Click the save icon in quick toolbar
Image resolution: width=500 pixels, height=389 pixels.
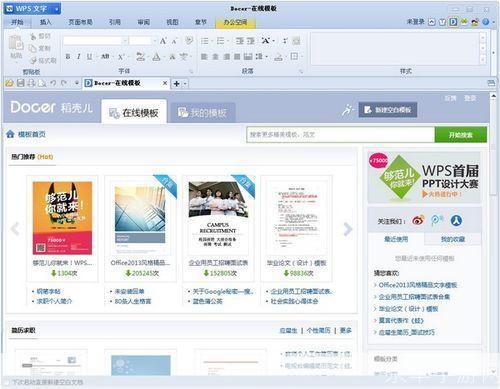21,83
